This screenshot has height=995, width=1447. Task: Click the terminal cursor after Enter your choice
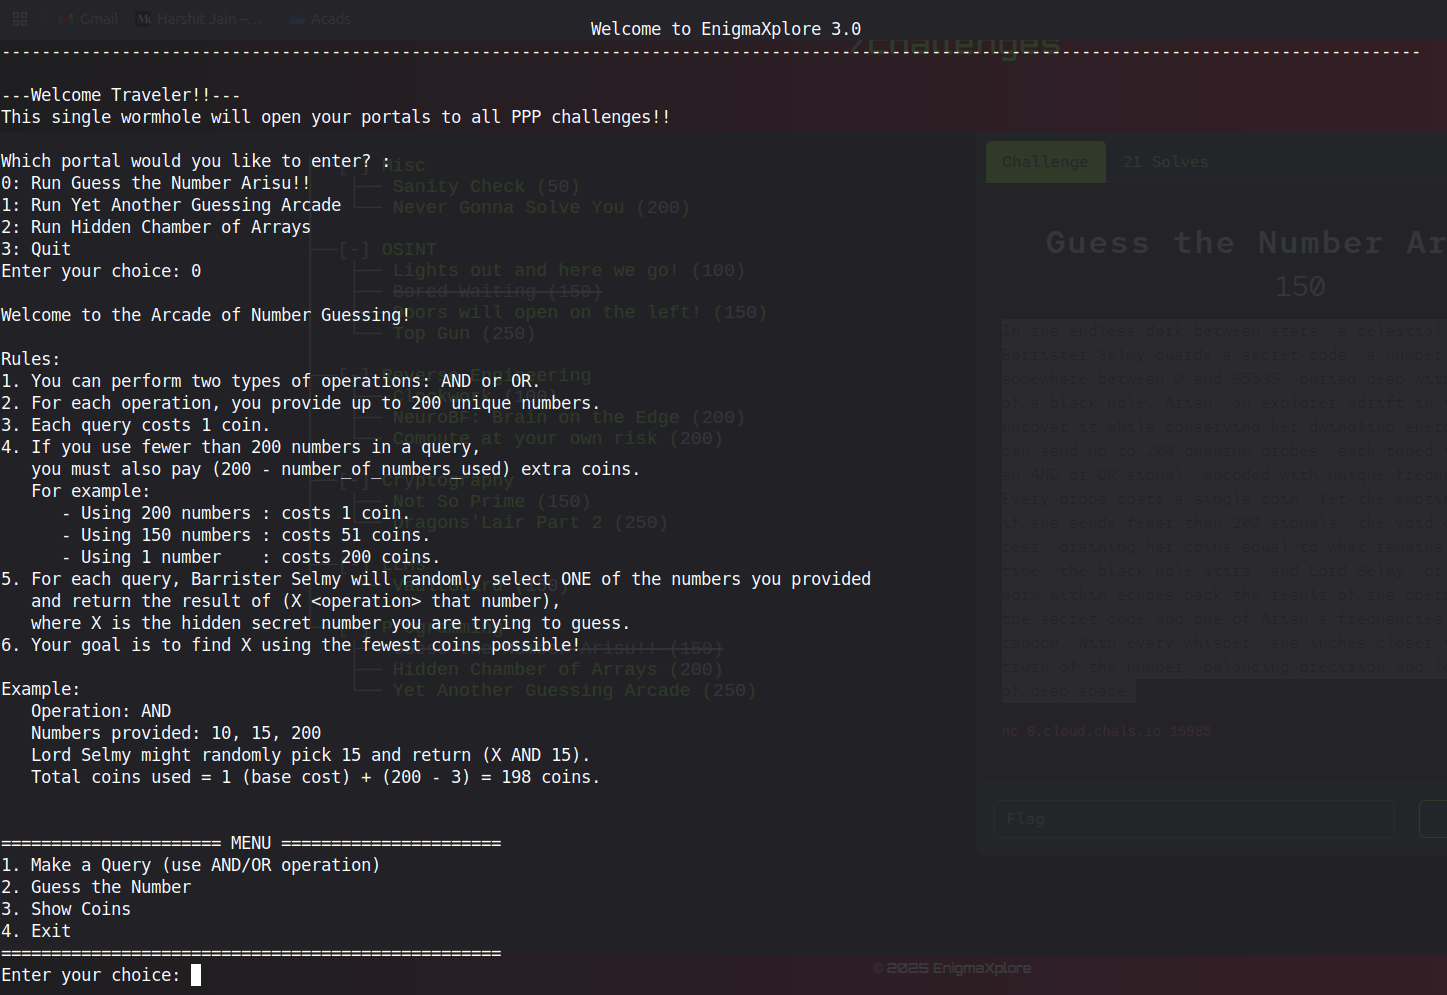point(196,975)
